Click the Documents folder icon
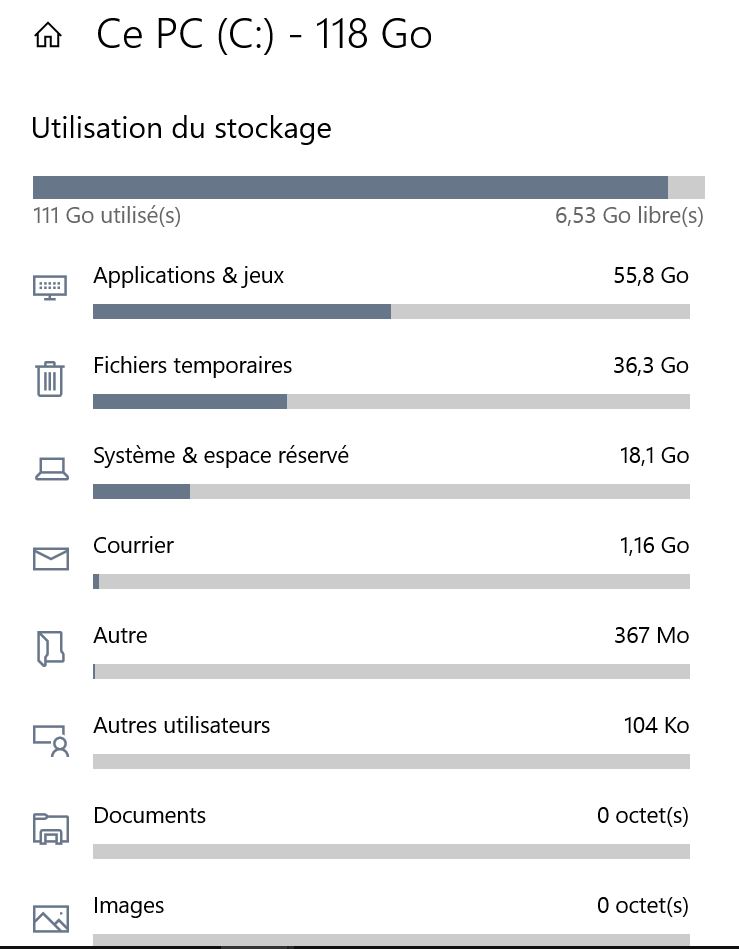Screen dimensions: 739x949 click(x=51, y=829)
